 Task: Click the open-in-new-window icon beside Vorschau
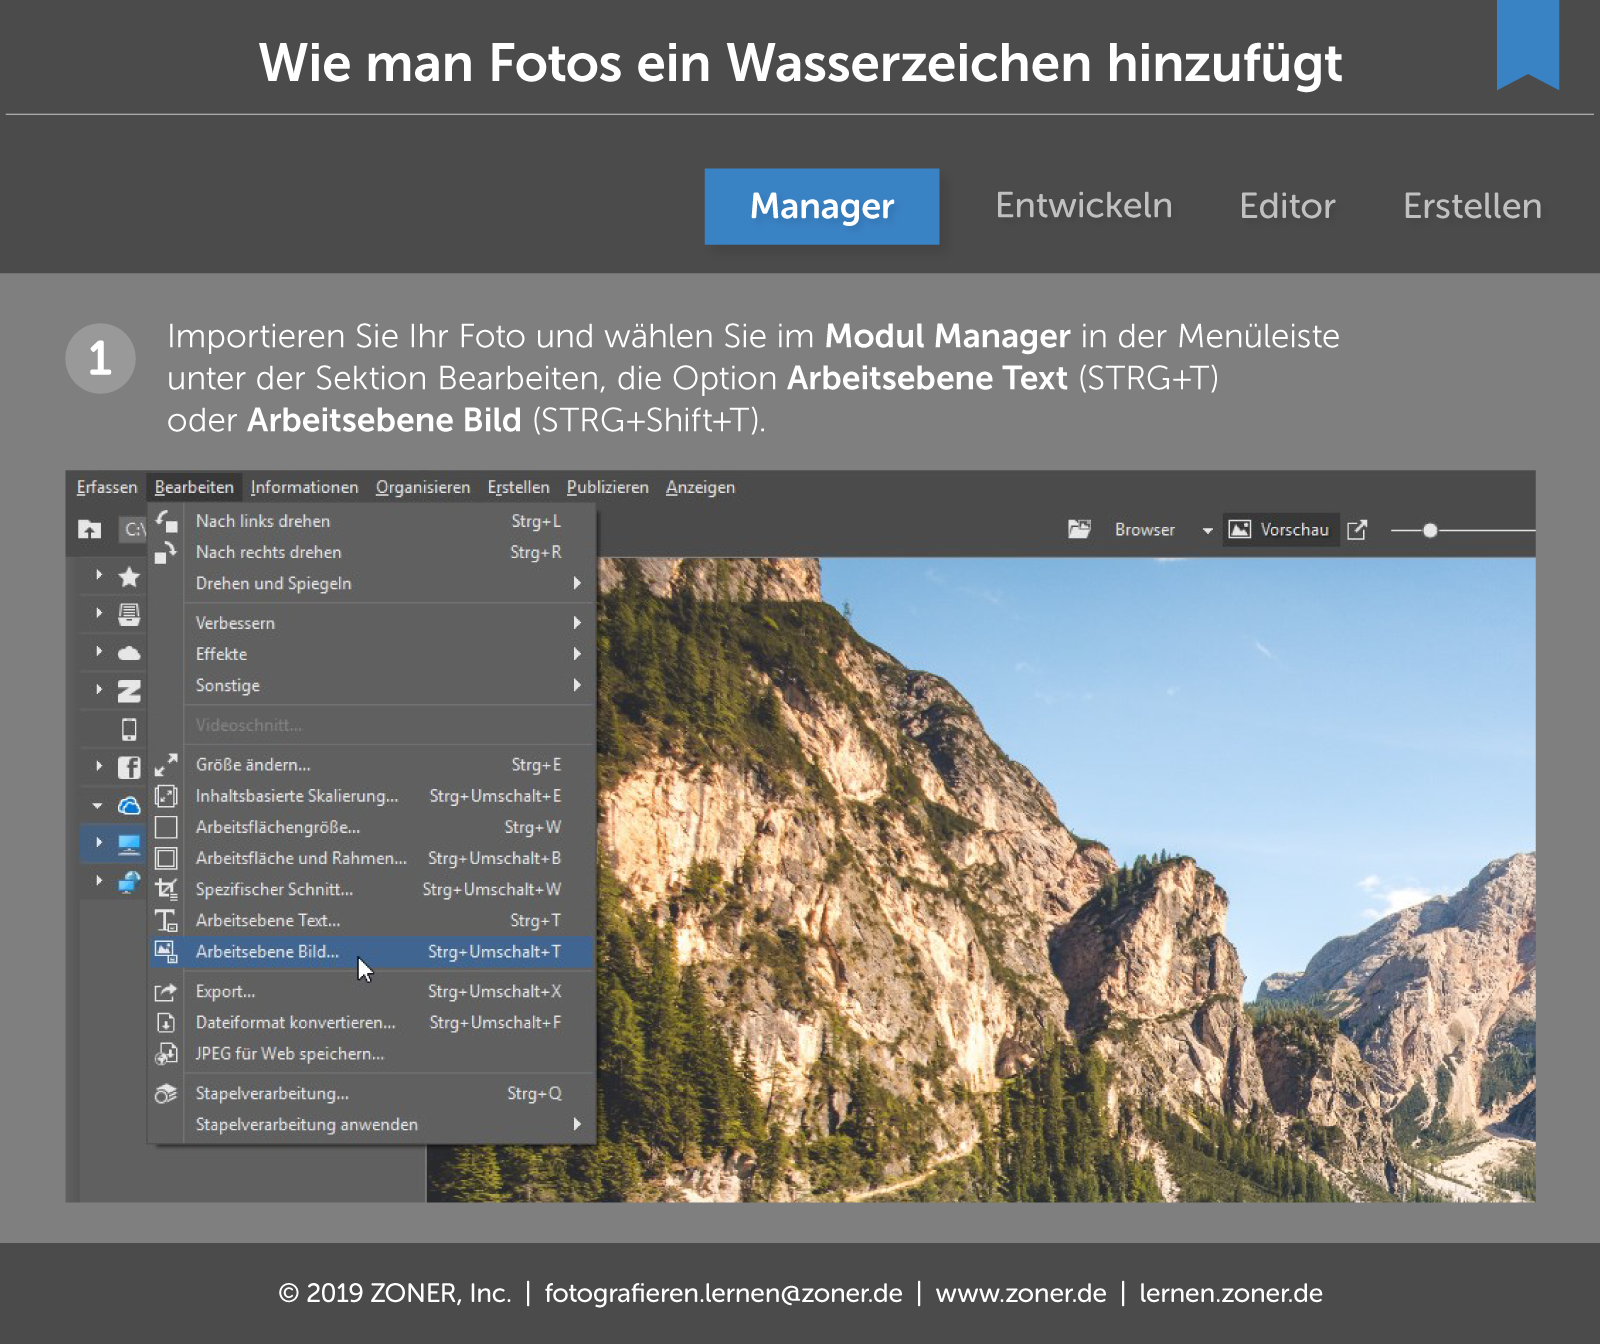1357,530
